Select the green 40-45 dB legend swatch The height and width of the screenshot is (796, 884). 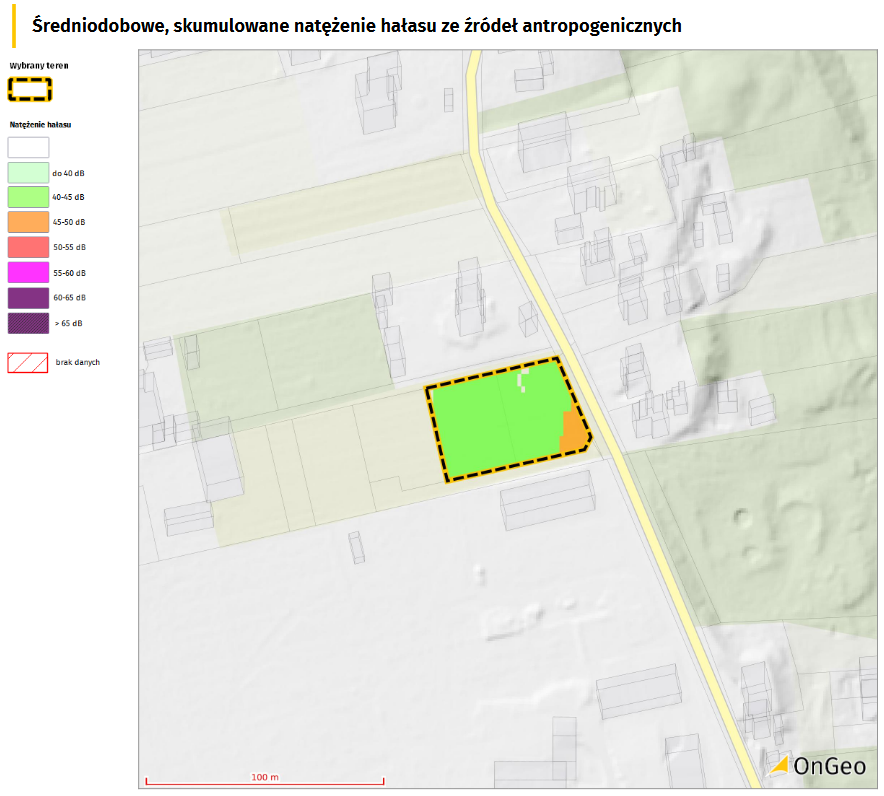(28, 197)
